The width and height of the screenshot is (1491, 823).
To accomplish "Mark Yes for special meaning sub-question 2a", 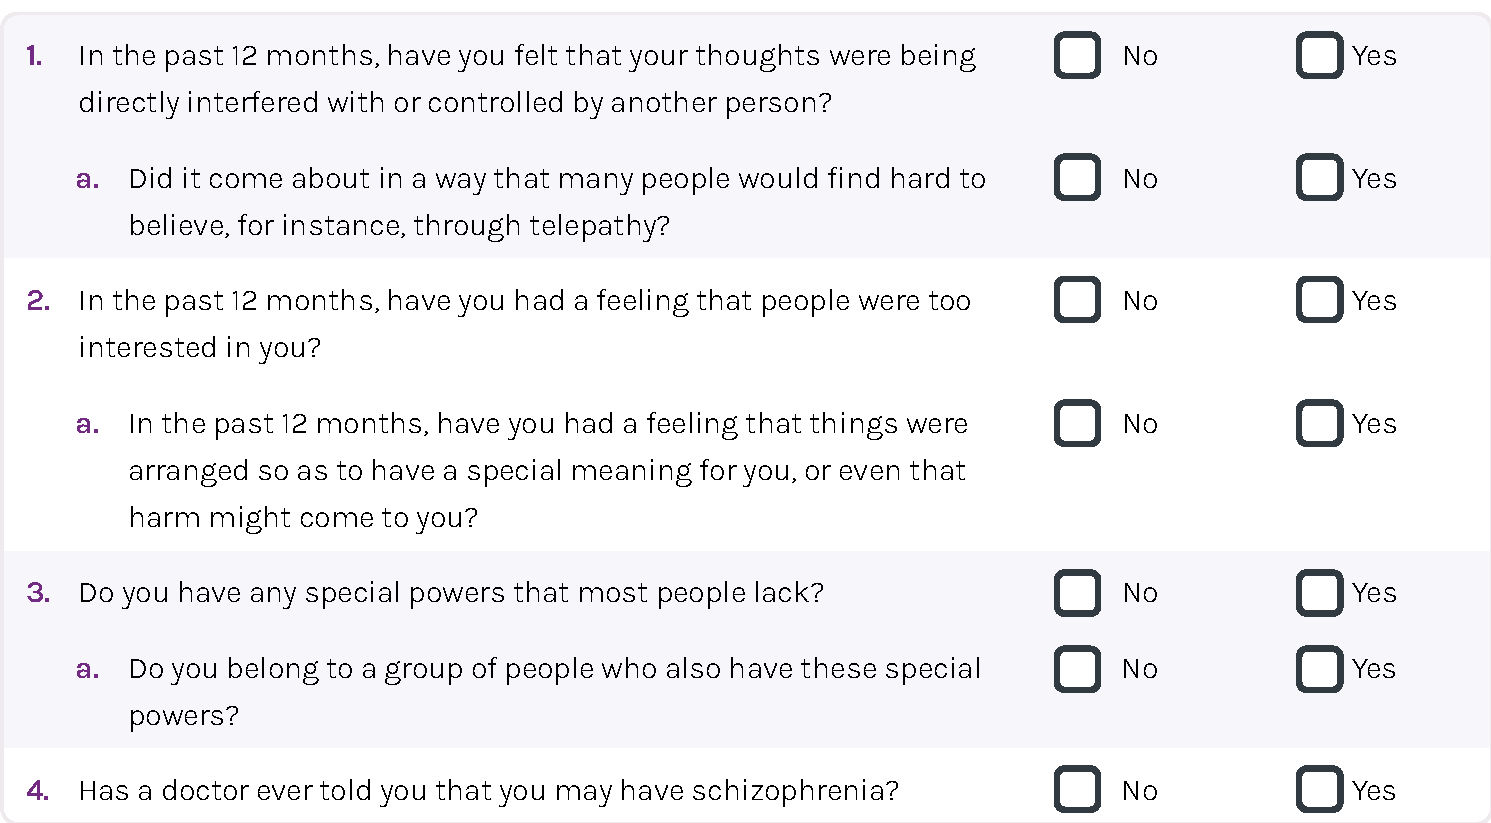I will coord(1319,423).
